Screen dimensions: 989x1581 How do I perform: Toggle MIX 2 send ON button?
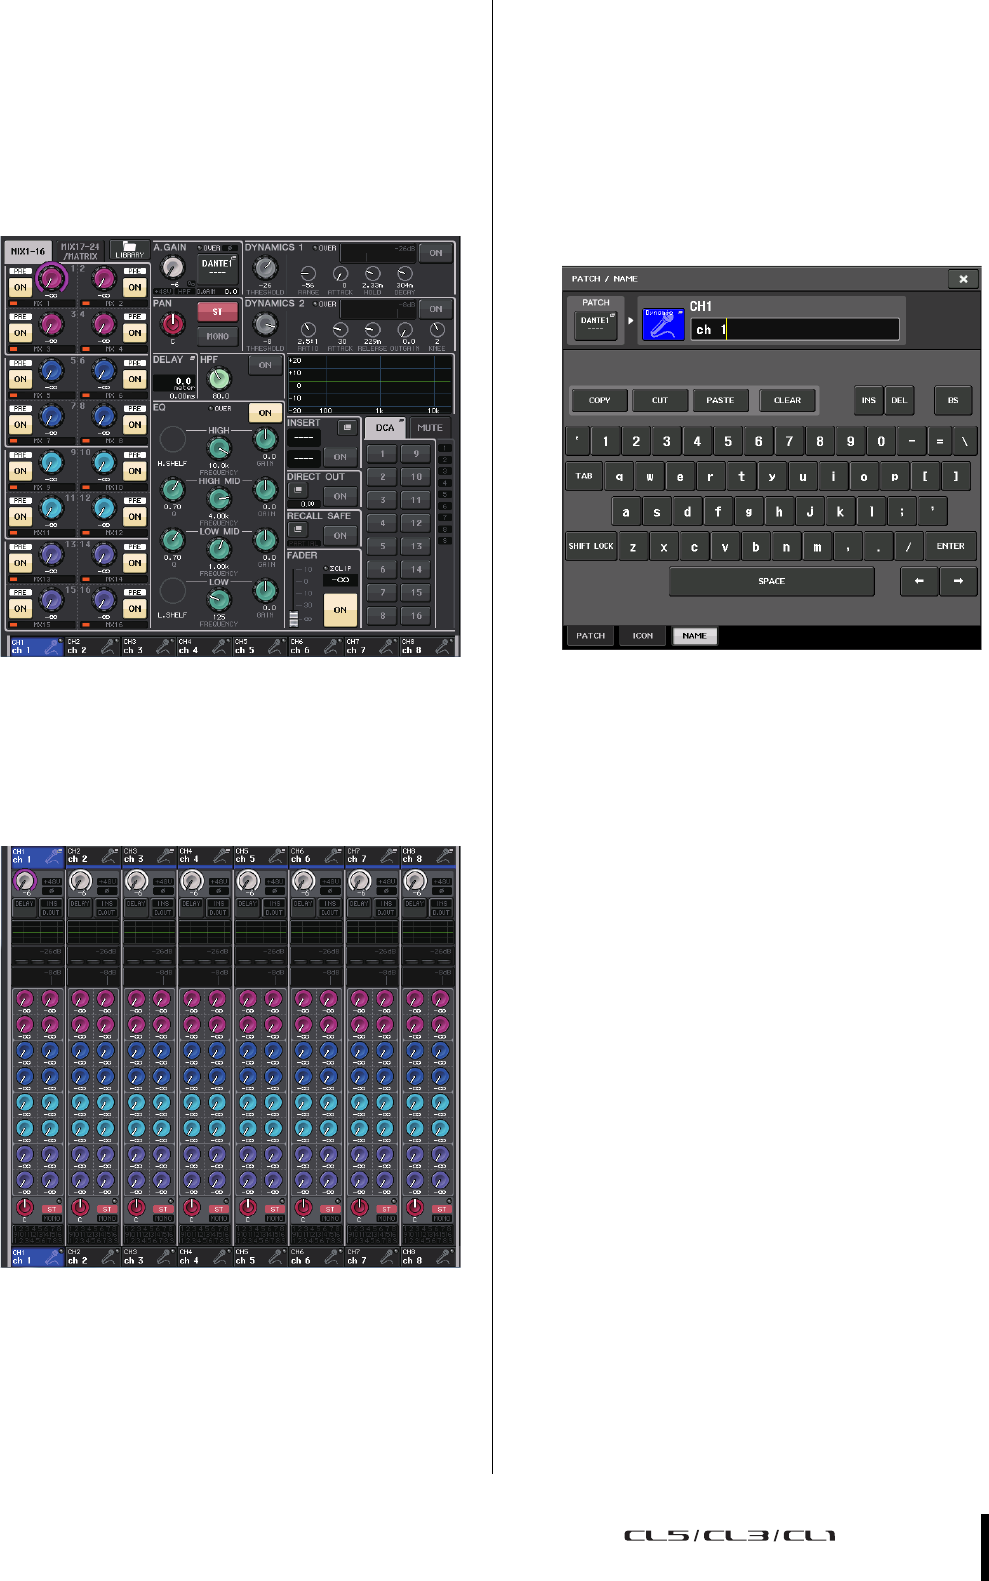click(x=135, y=287)
